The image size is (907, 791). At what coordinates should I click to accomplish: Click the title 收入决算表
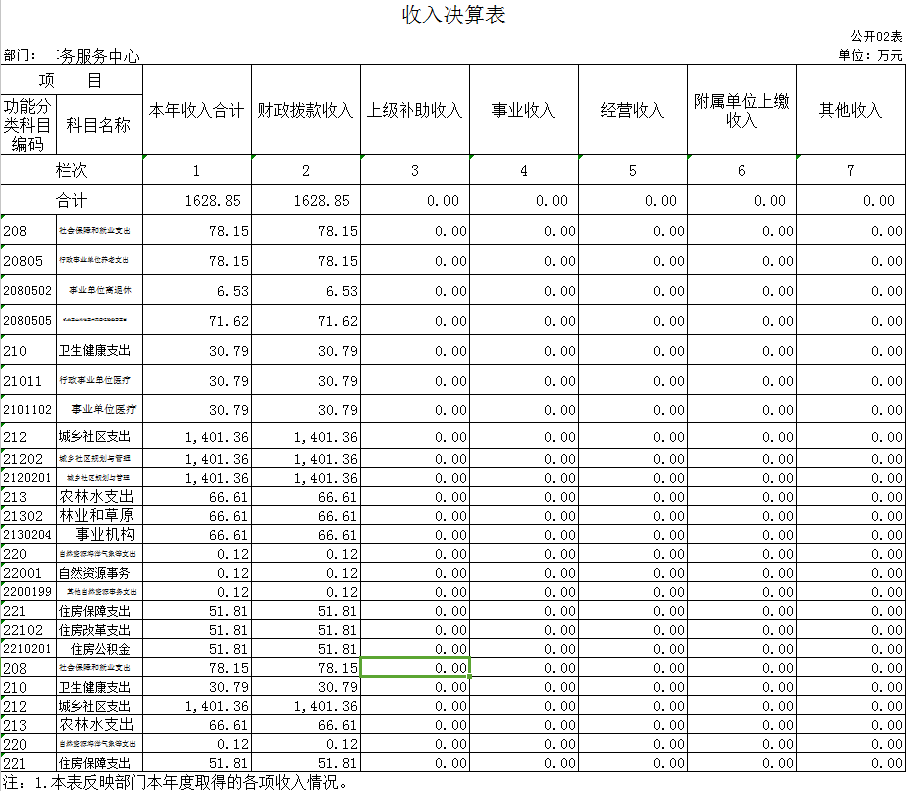[454, 15]
